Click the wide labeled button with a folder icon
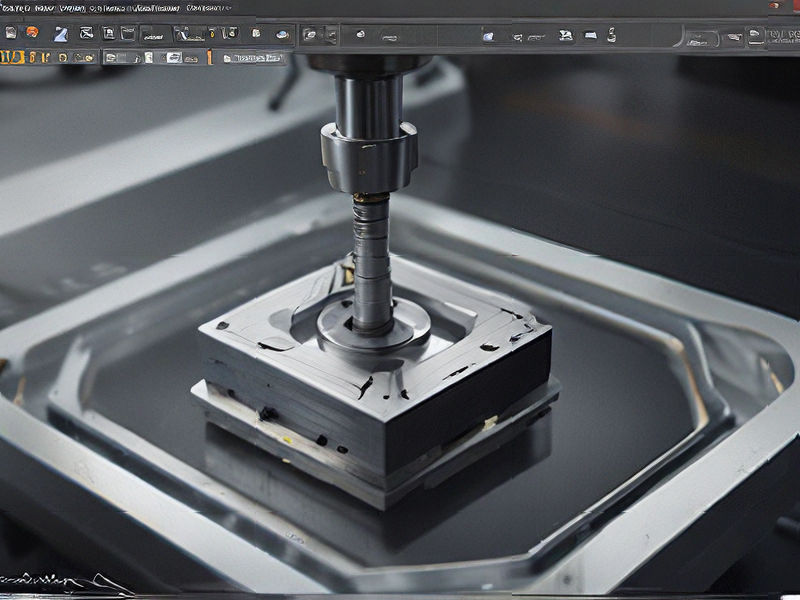Viewport: 800px width, 600px height. coord(253,58)
